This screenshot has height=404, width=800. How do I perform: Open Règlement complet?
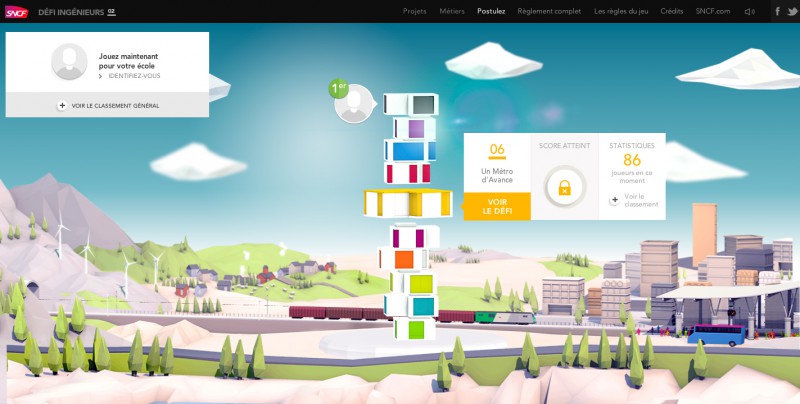[550, 11]
